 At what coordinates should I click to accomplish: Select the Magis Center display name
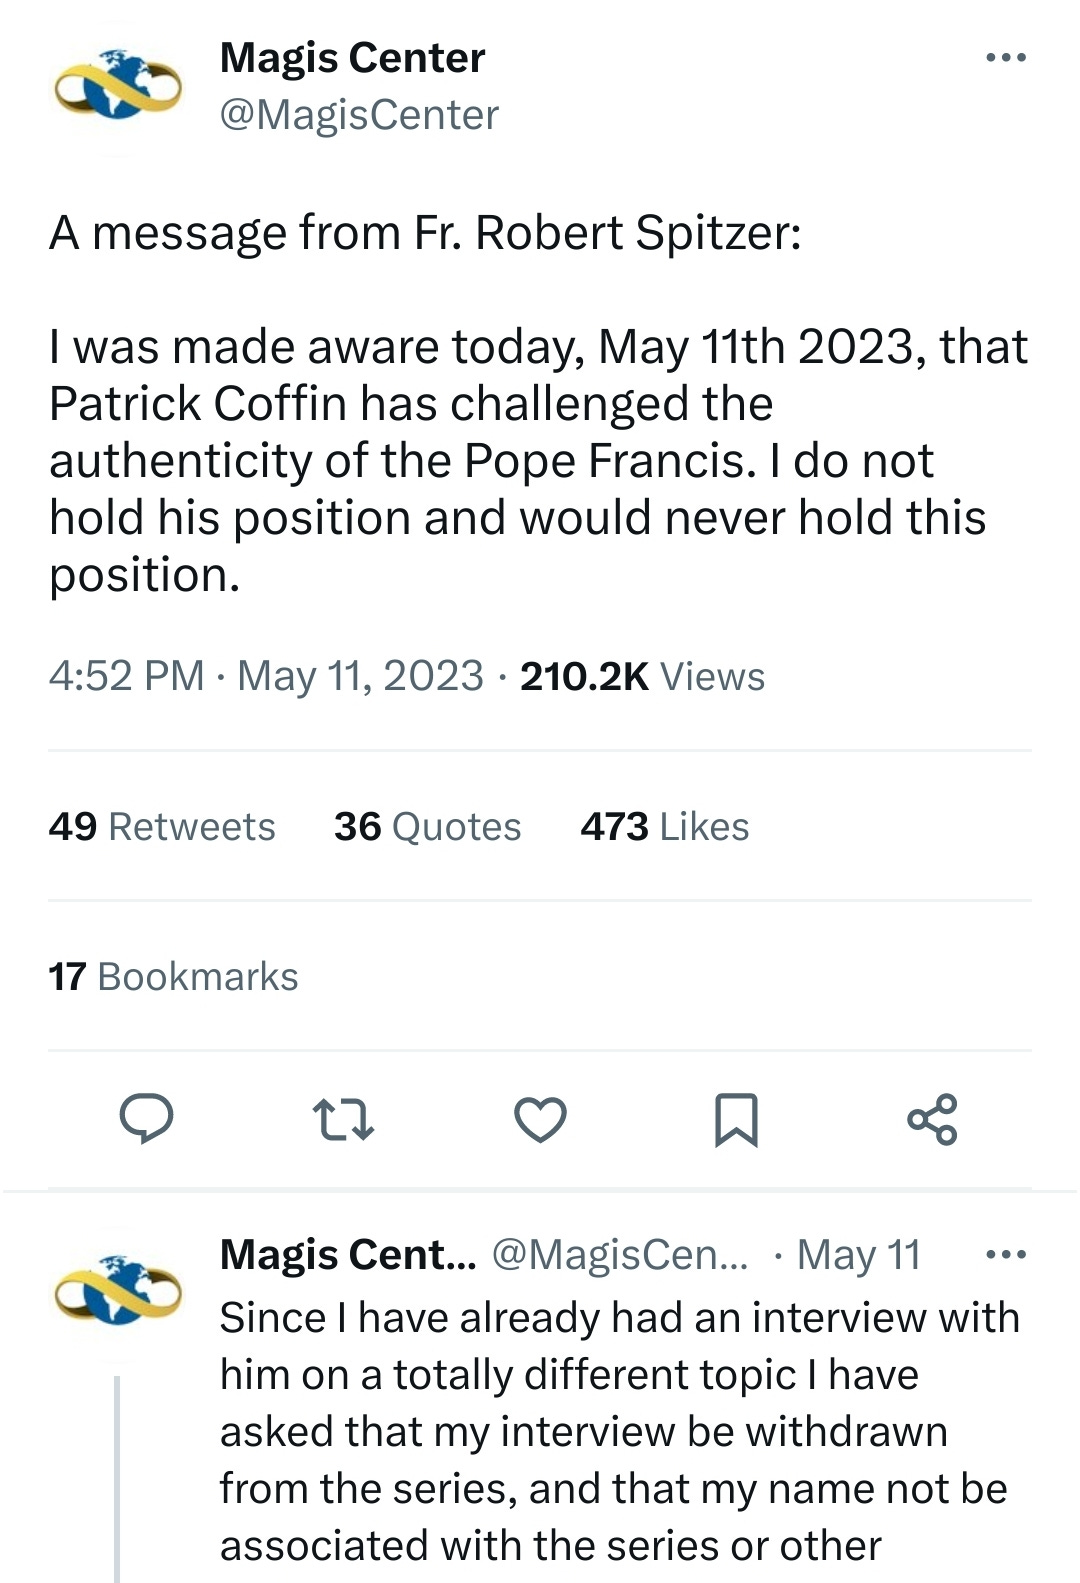[352, 57]
